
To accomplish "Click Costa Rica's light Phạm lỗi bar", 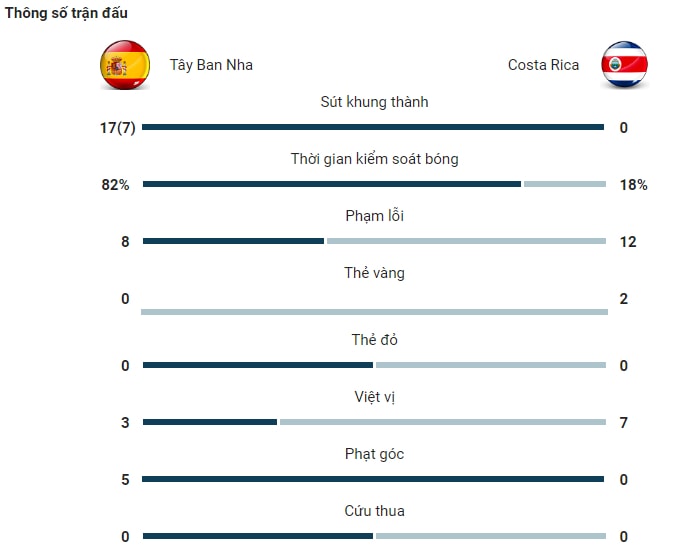I will click(466, 241).
